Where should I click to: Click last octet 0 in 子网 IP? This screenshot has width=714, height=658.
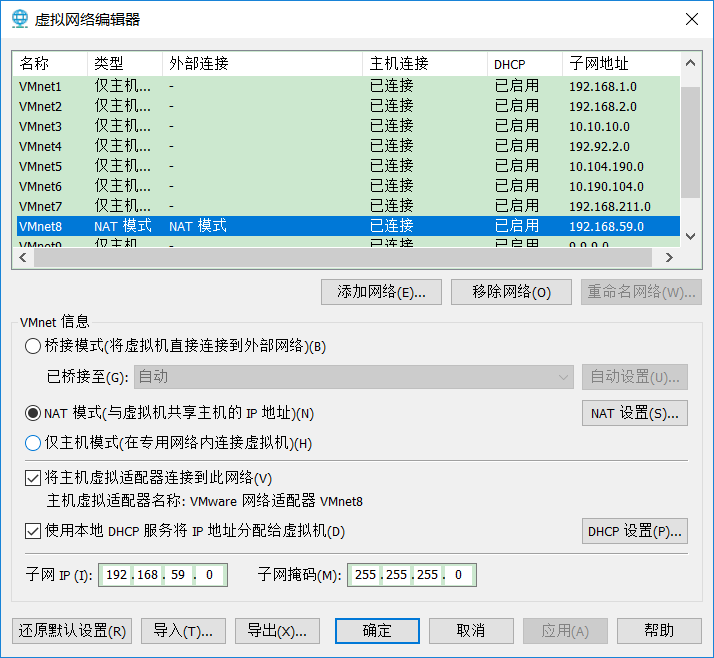coord(209,575)
